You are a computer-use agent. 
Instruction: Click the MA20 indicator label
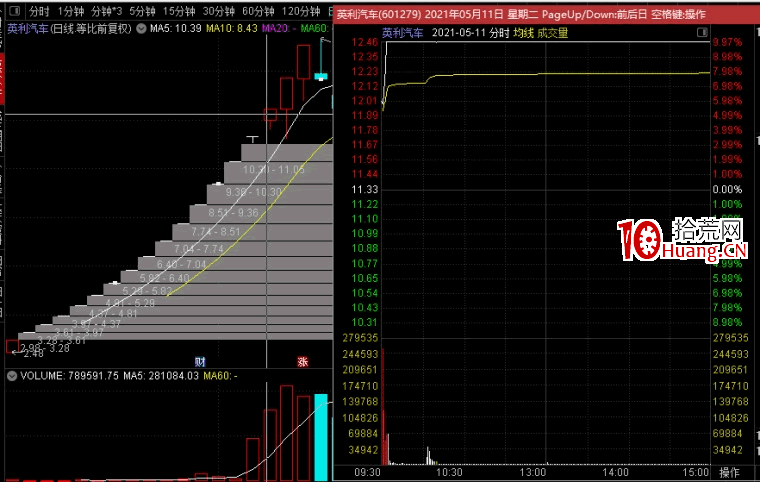click(279, 29)
